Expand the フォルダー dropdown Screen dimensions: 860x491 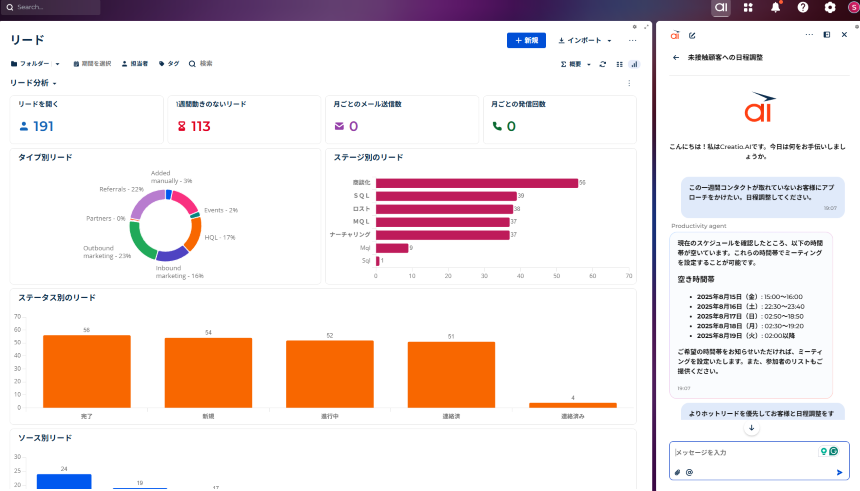tap(35, 63)
